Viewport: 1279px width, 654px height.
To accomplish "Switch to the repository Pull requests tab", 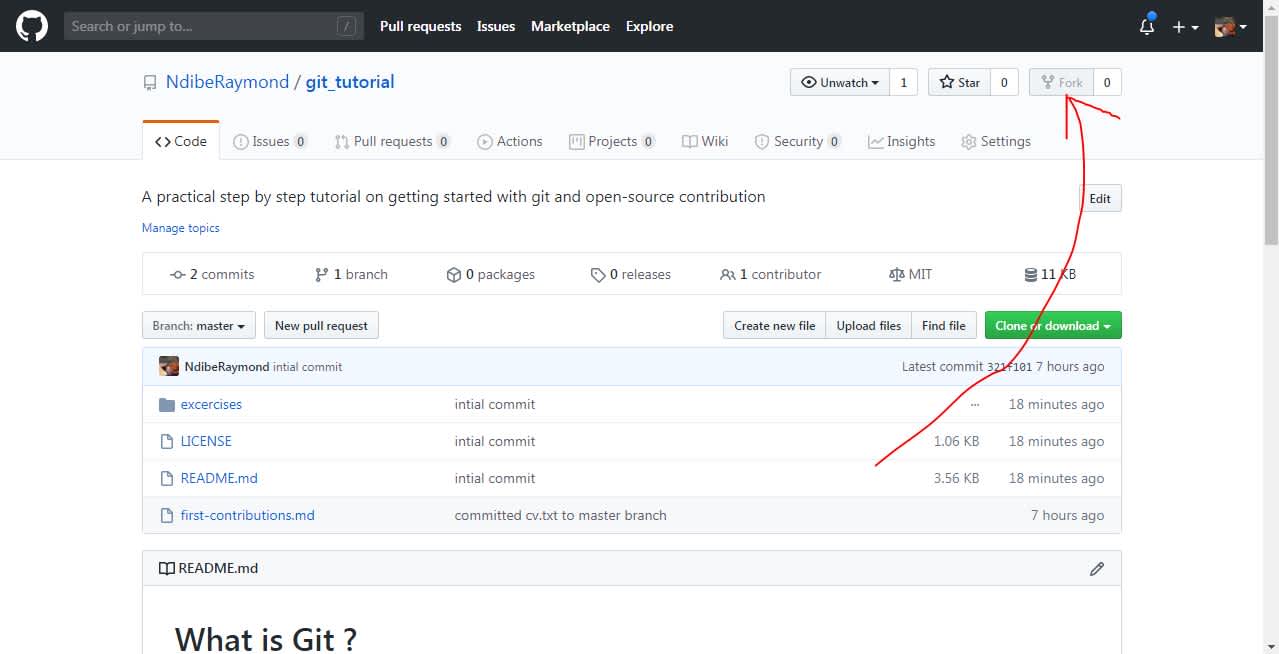I will (x=392, y=141).
